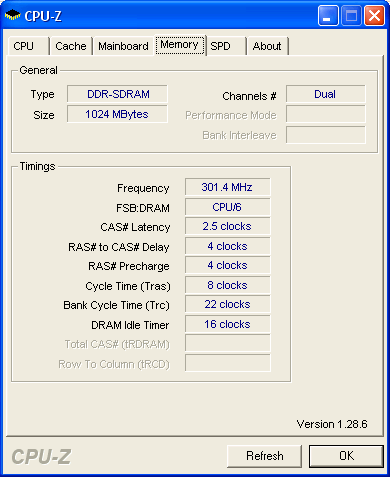Click the 22 clocks Bank Cycle Time value
The height and width of the screenshot is (477, 390).
[228, 304]
